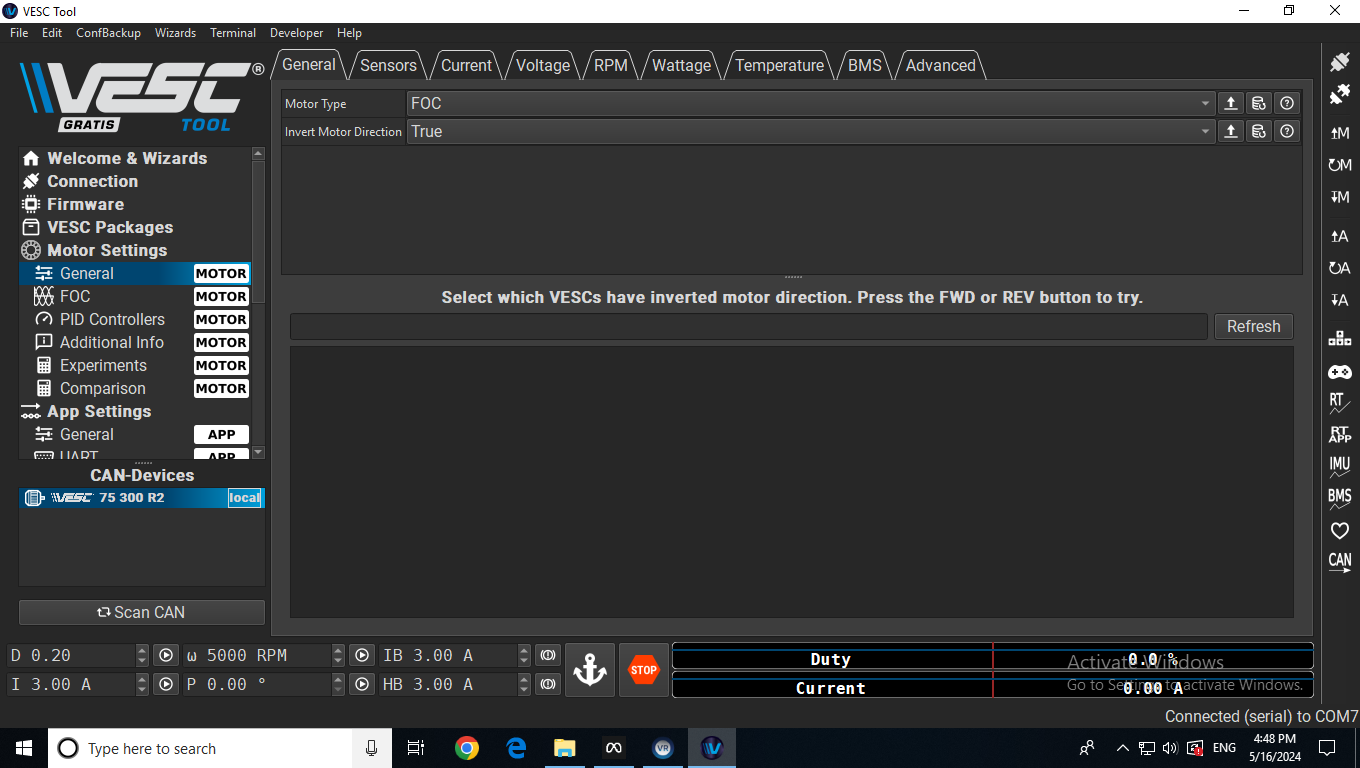
Task: Toggle RT realtime data streaming
Action: pyautogui.click(x=1339, y=403)
